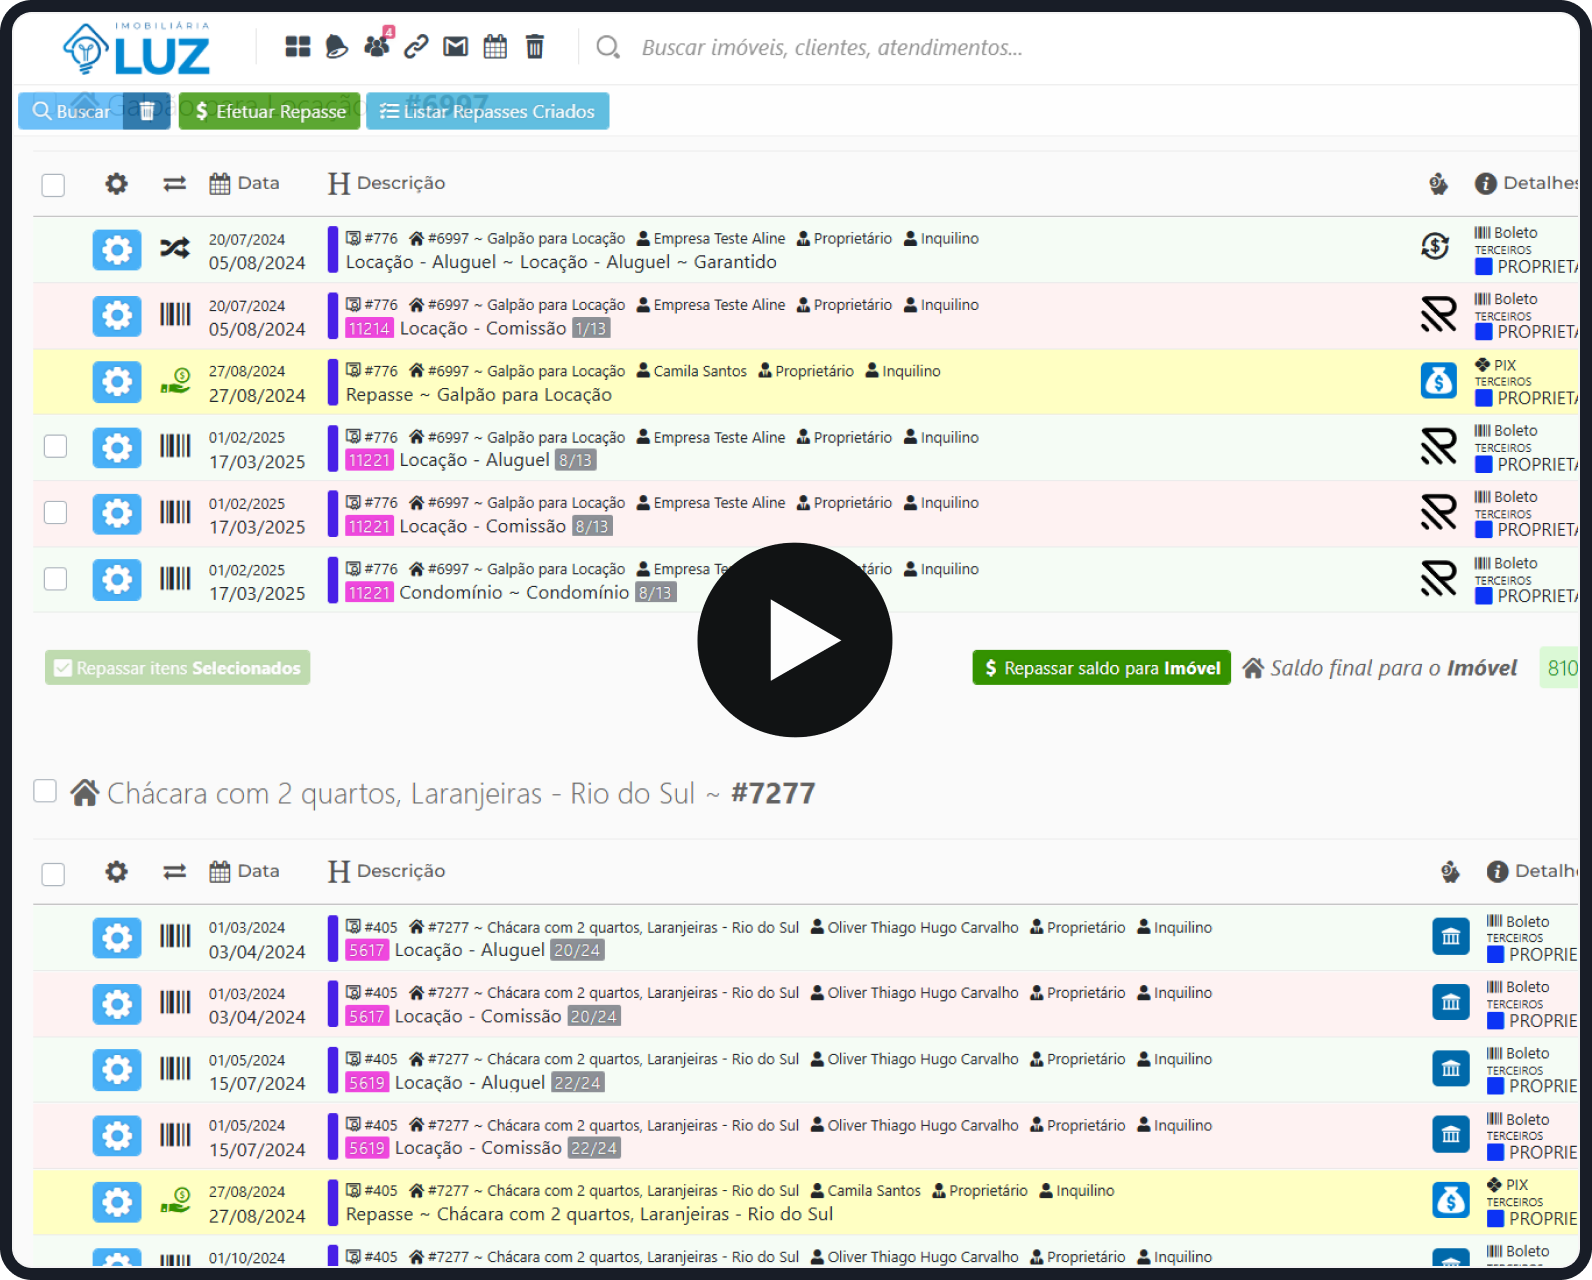Click Repassar saldo para Imóvel button
This screenshot has height=1280, width=1592.
click(x=1101, y=668)
